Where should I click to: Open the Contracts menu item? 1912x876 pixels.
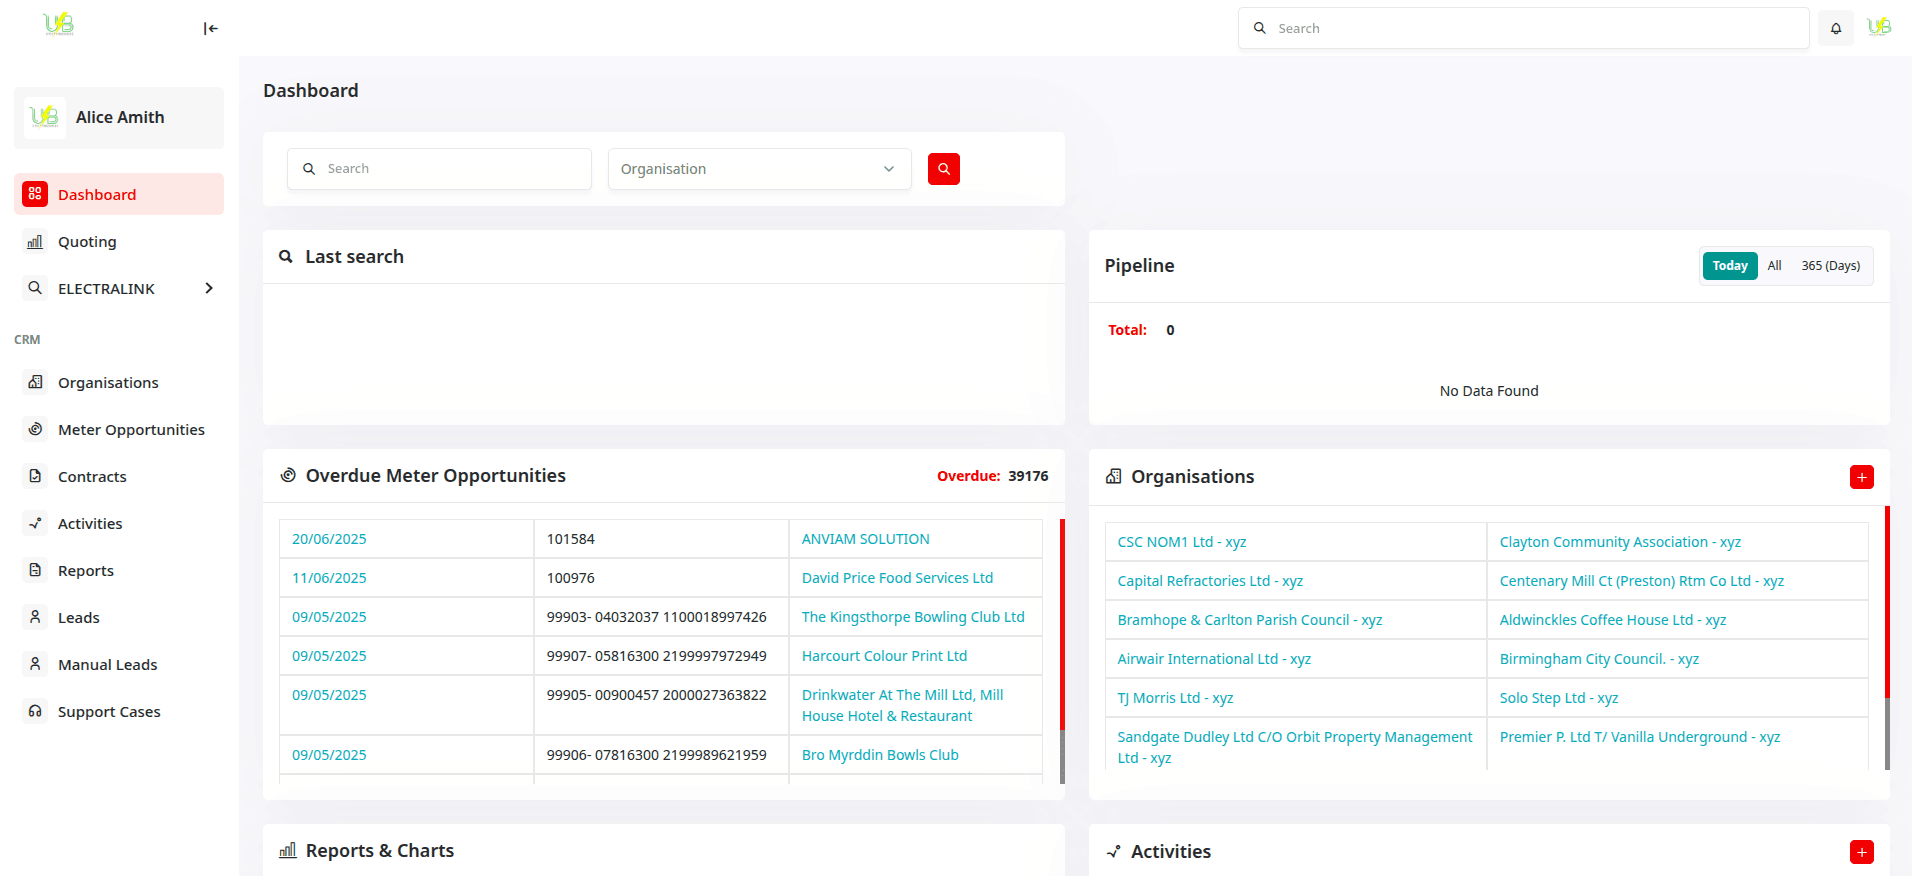92,477
